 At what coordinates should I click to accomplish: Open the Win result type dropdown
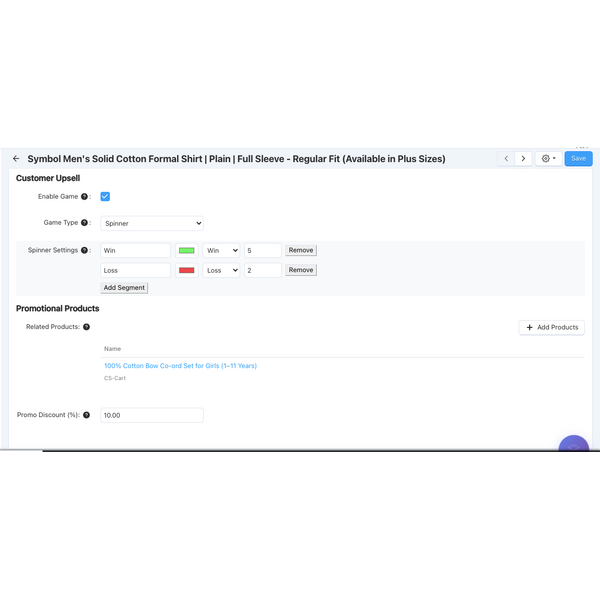(x=221, y=250)
